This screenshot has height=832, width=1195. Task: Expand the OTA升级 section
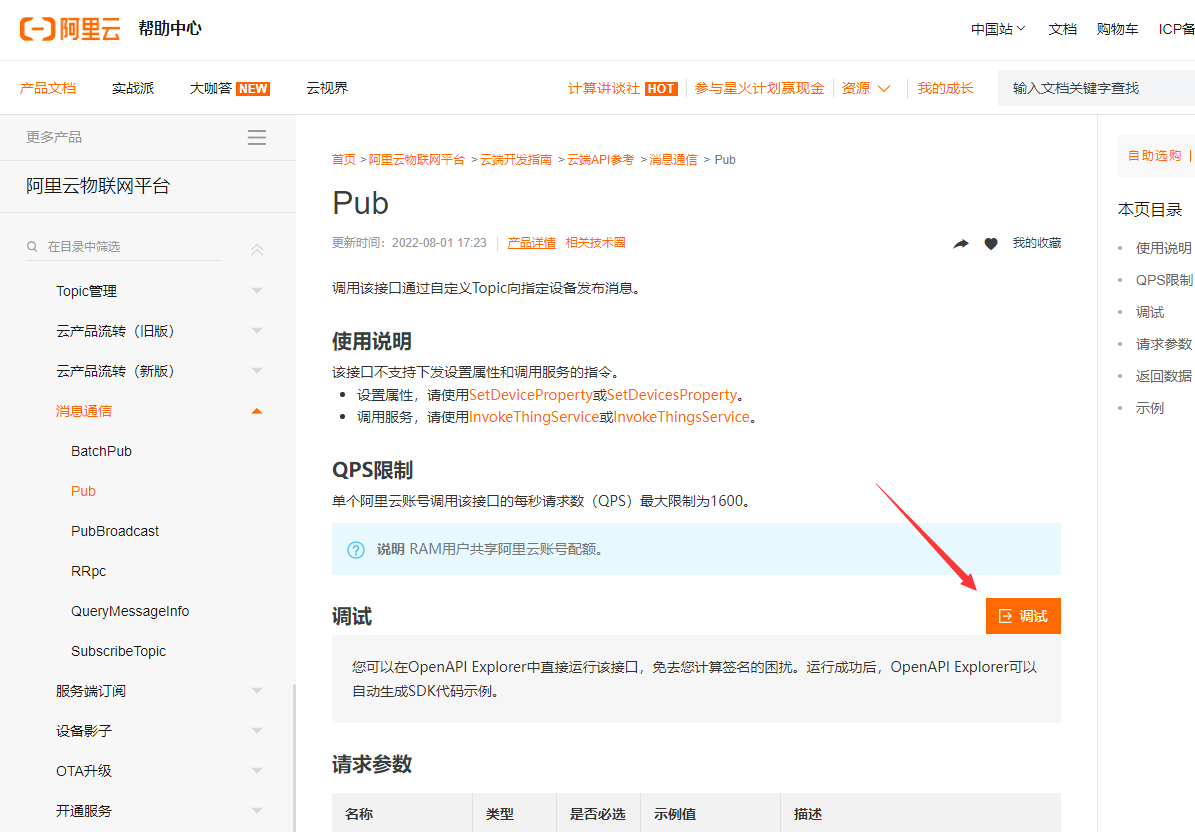pyautogui.click(x=257, y=770)
